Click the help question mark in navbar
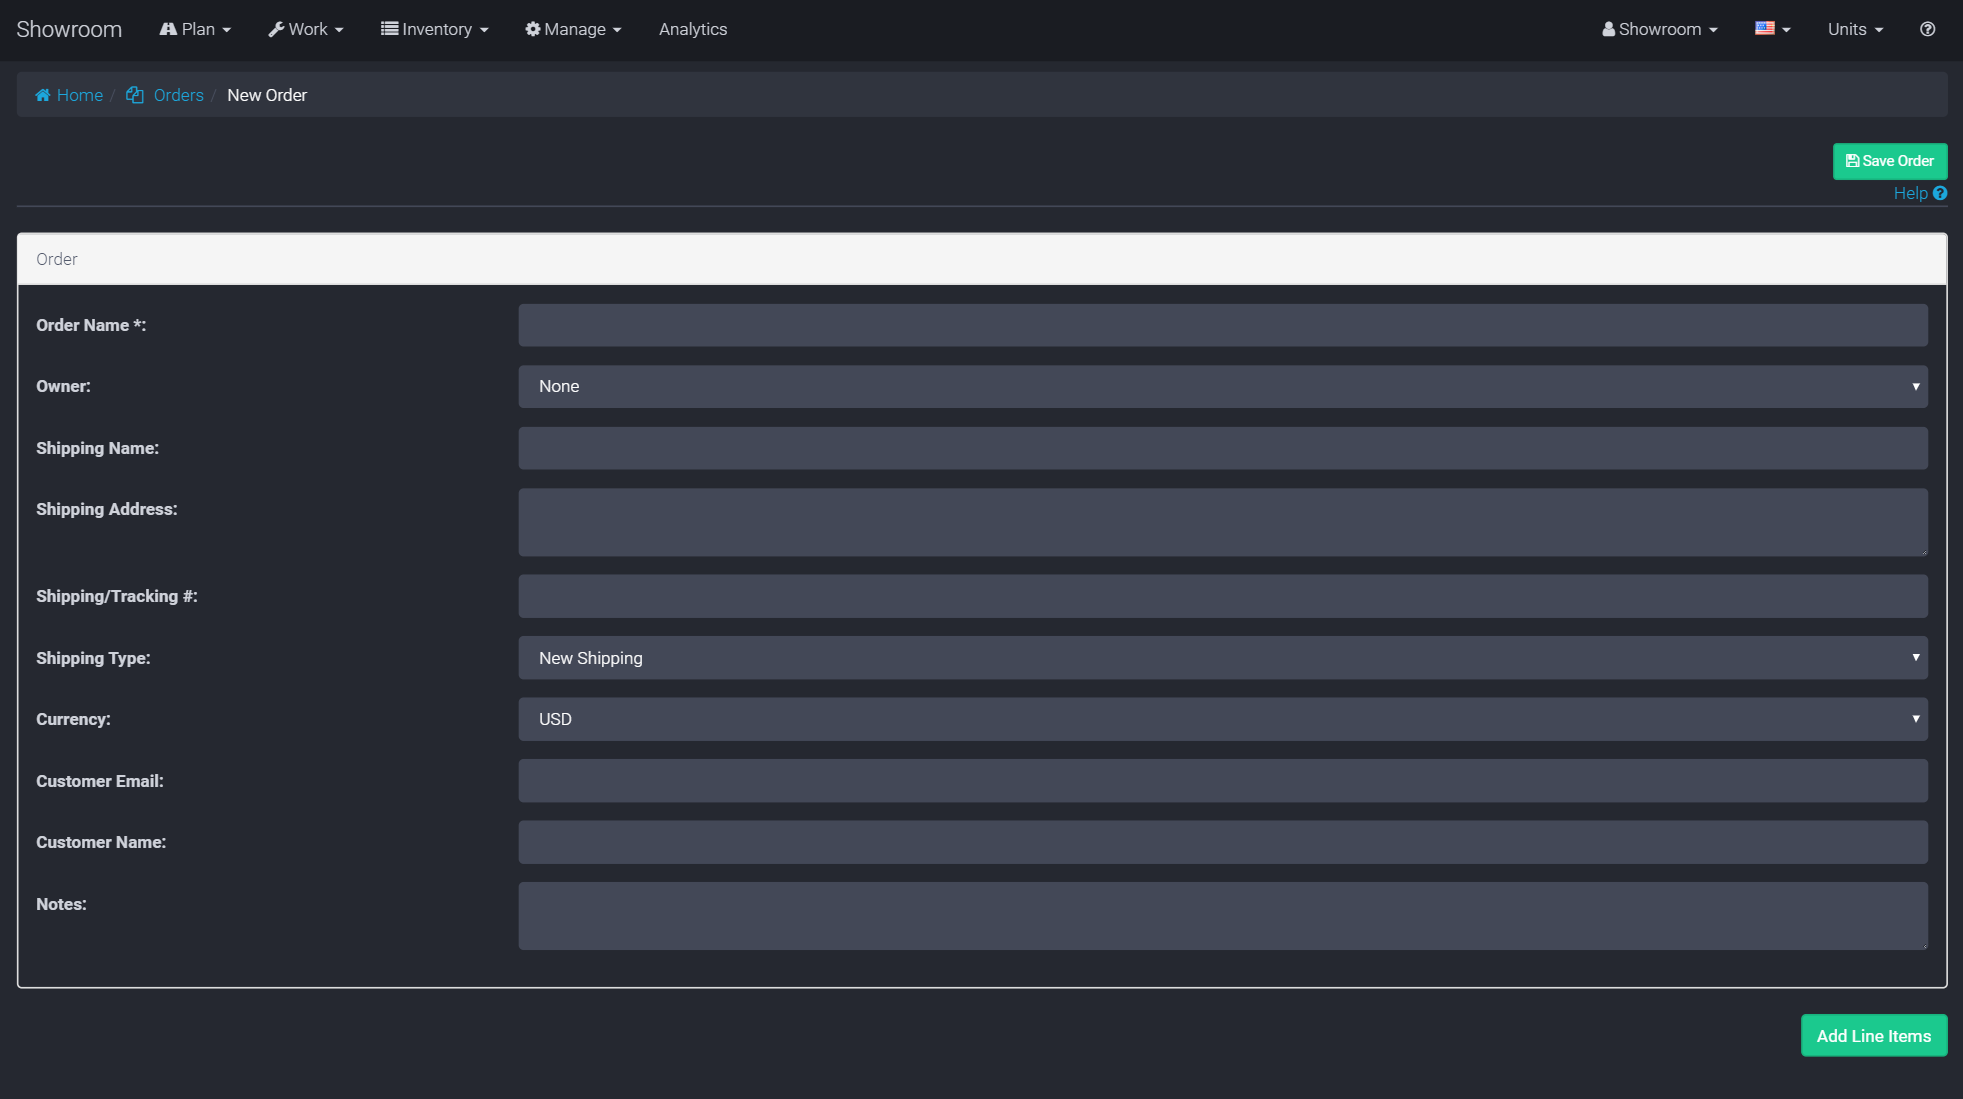 pos(1927,29)
